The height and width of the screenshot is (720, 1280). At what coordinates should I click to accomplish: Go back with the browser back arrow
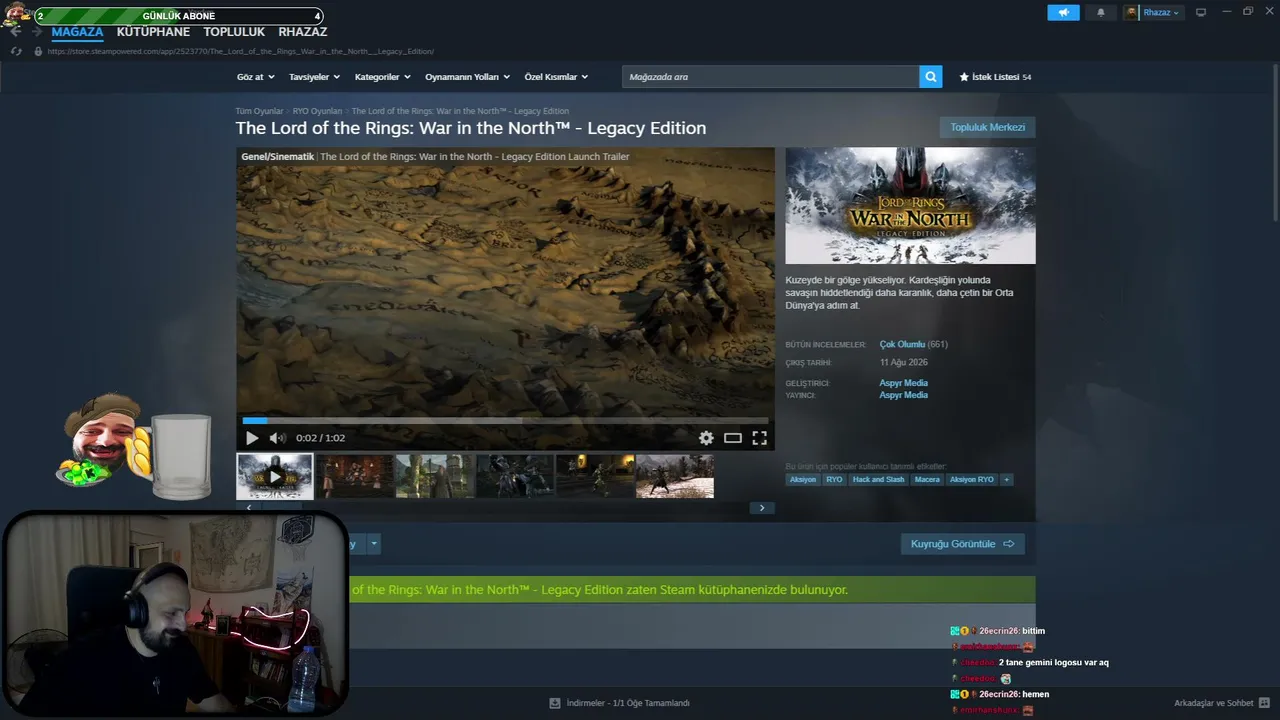(15, 32)
